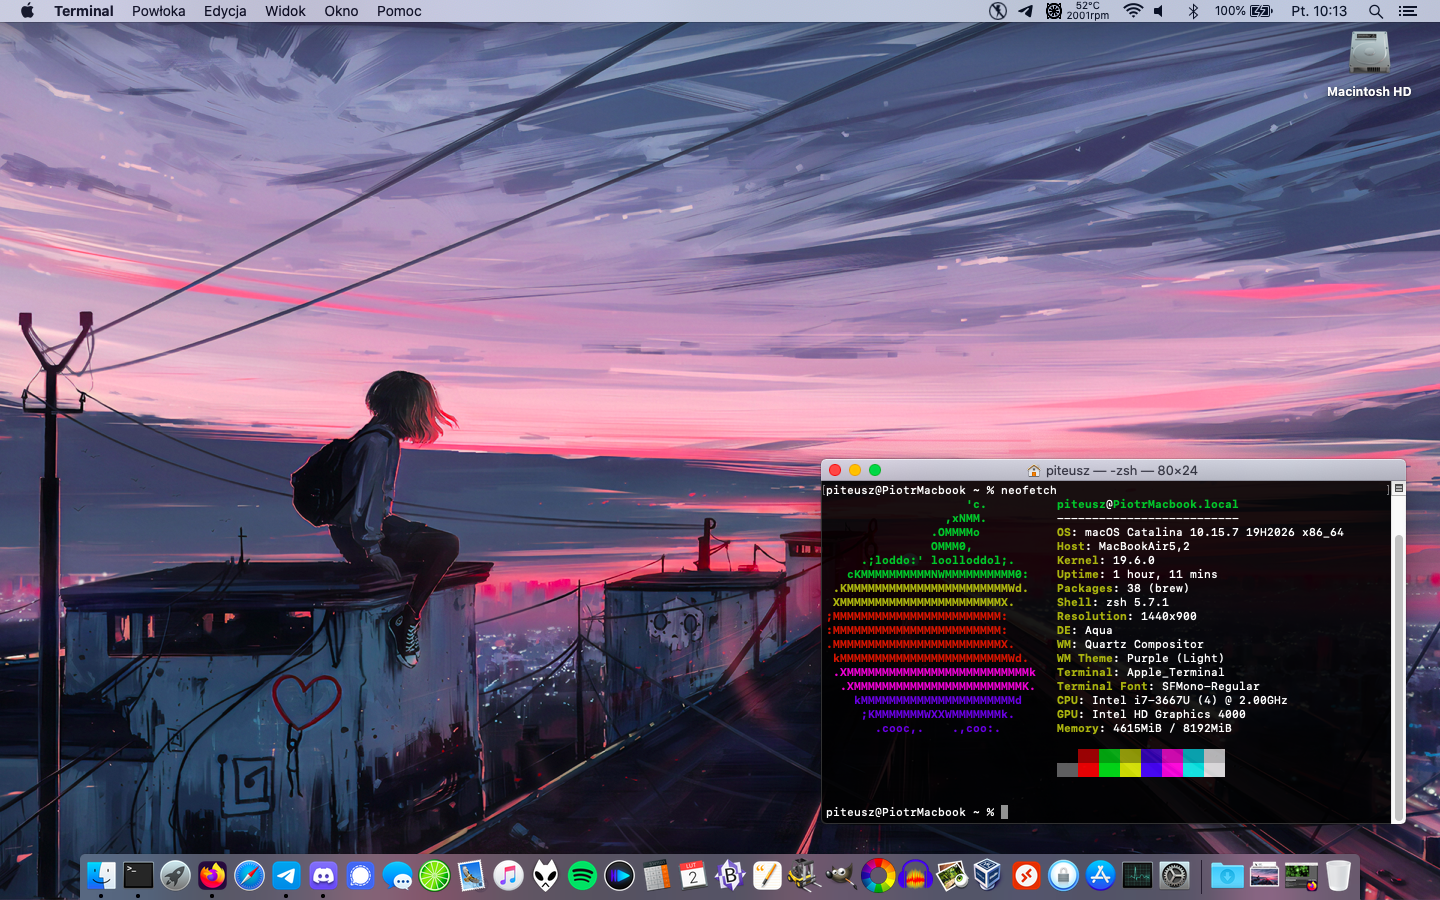The width and height of the screenshot is (1440, 900).
Task: Click the home folder proxy icon in Terminal title
Action: pos(1034,470)
